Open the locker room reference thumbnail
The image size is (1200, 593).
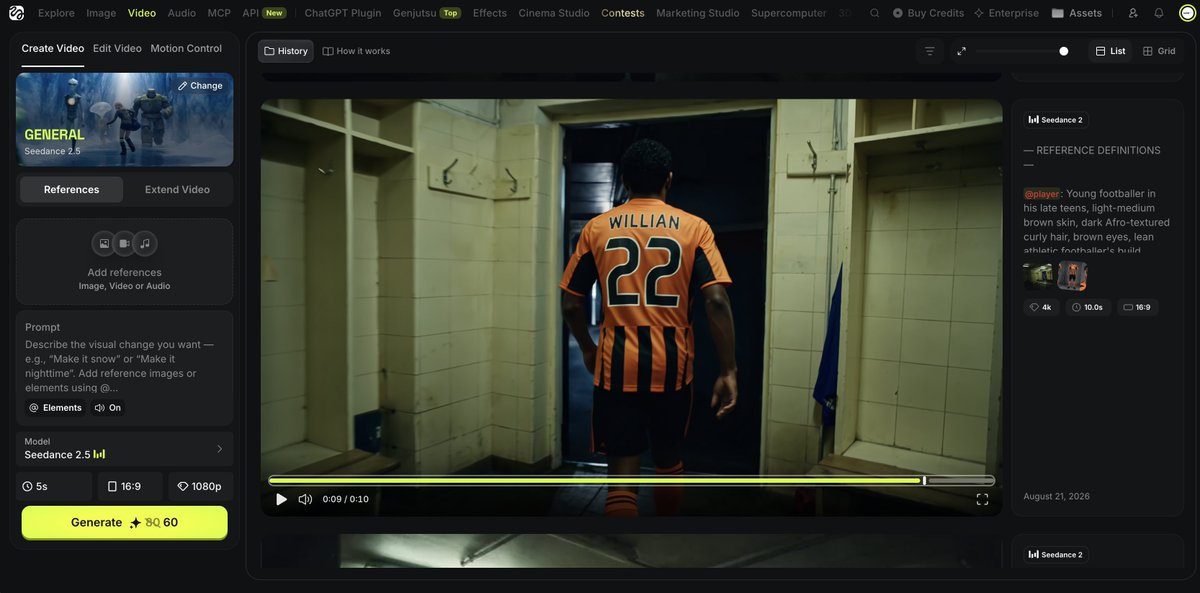tap(1038, 276)
